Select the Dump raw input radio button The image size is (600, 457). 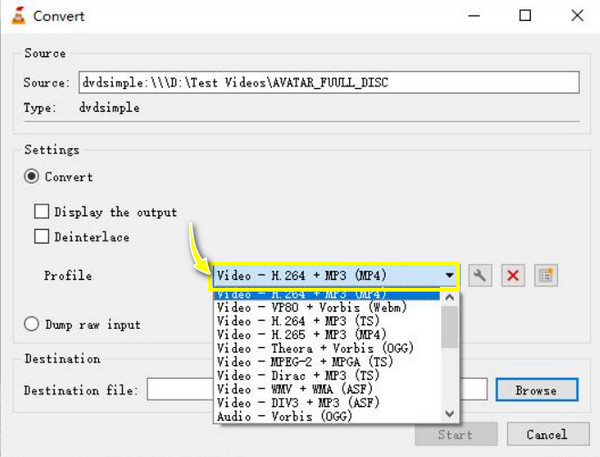(x=31, y=324)
